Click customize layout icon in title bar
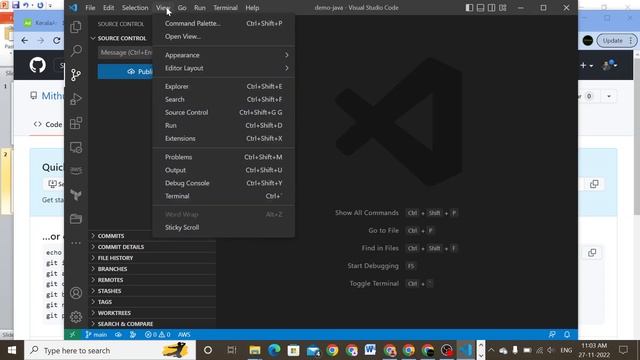Viewport: 640px width, 360px height. (x=503, y=7)
